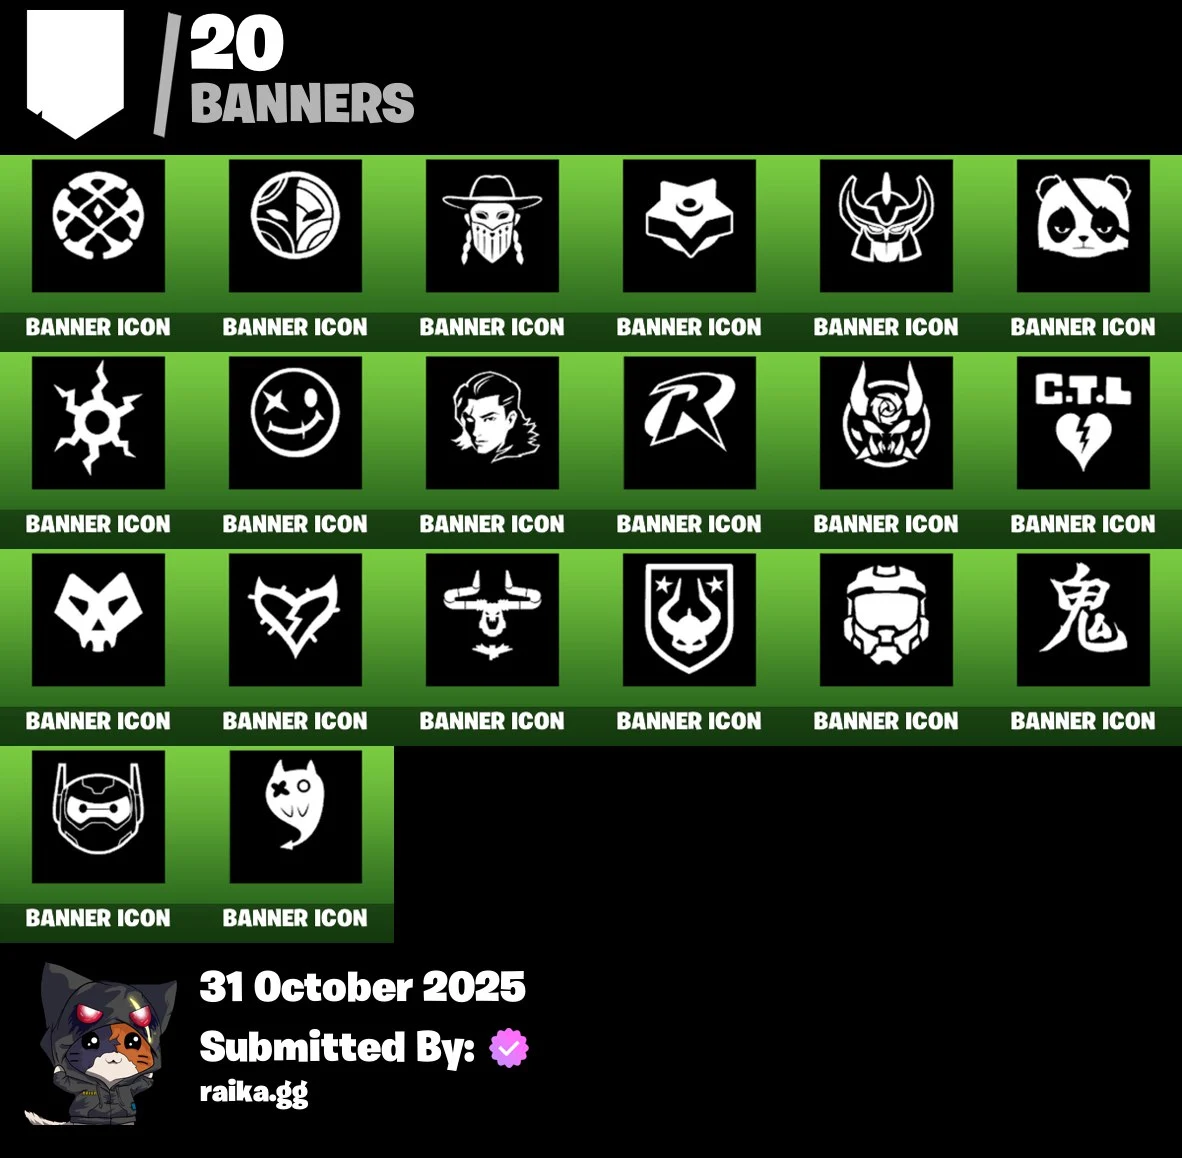
Task: Select the horned samurai helmet banner
Action: pyautogui.click(x=886, y=225)
